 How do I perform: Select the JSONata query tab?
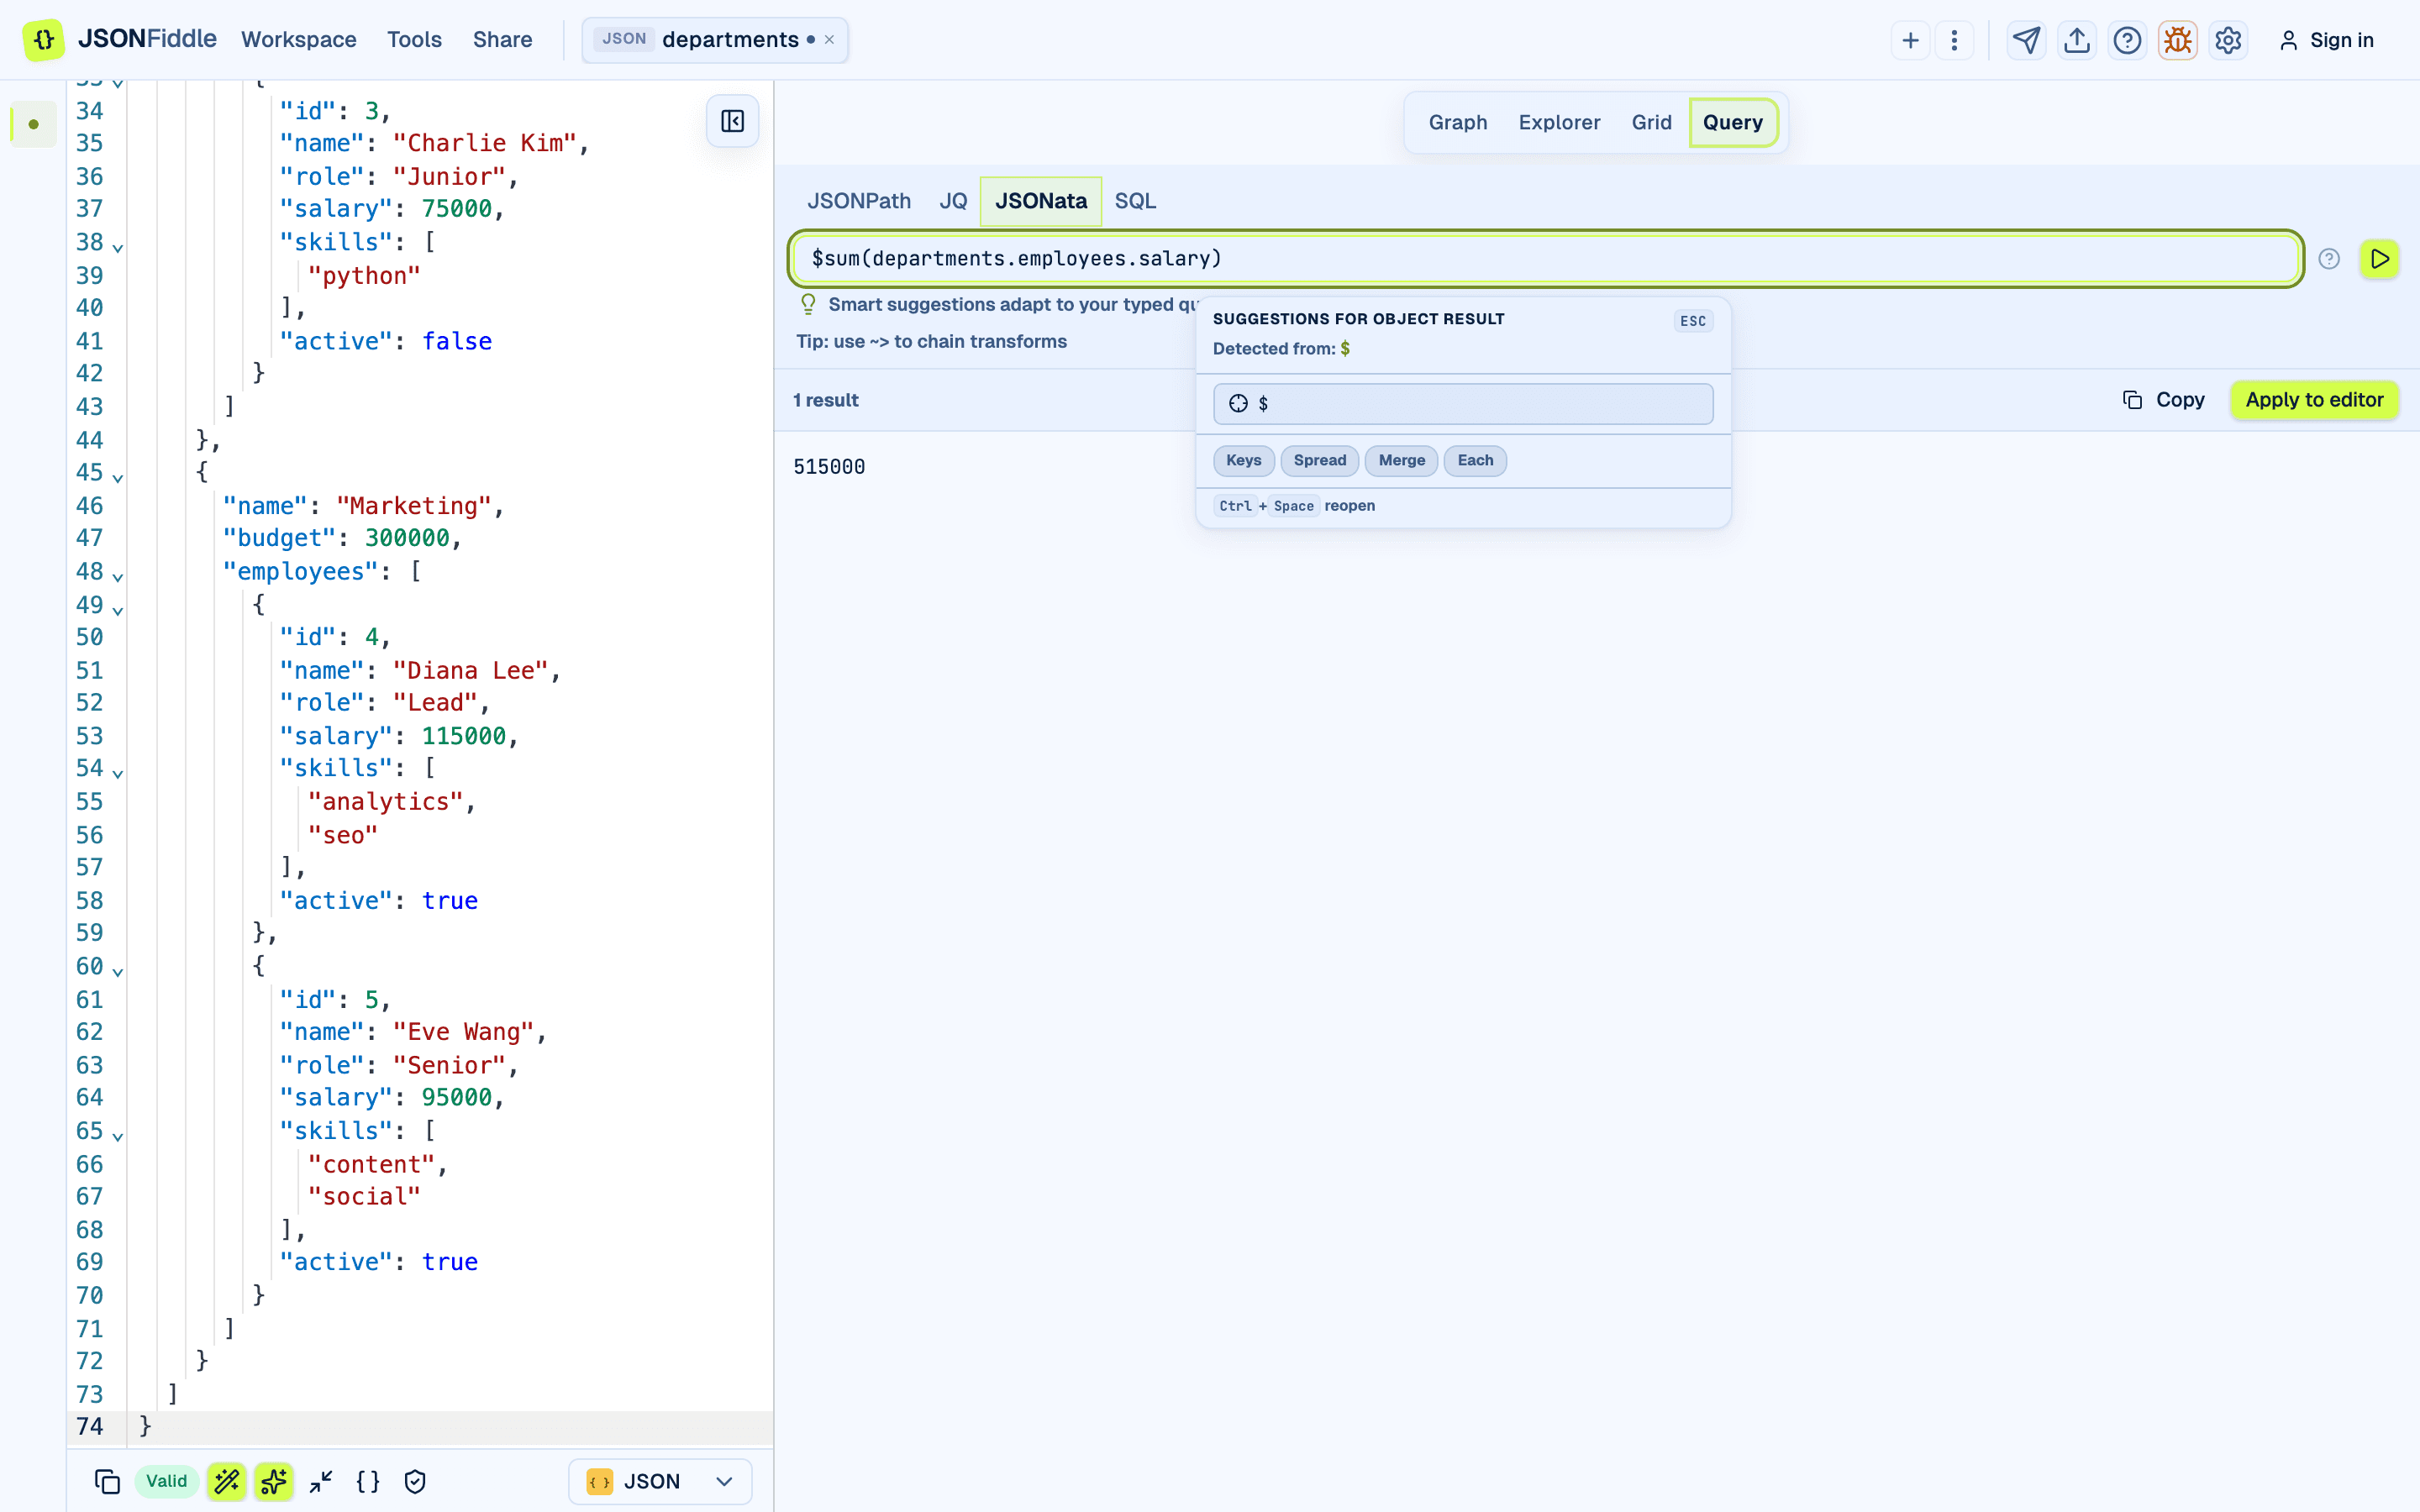1041,201
